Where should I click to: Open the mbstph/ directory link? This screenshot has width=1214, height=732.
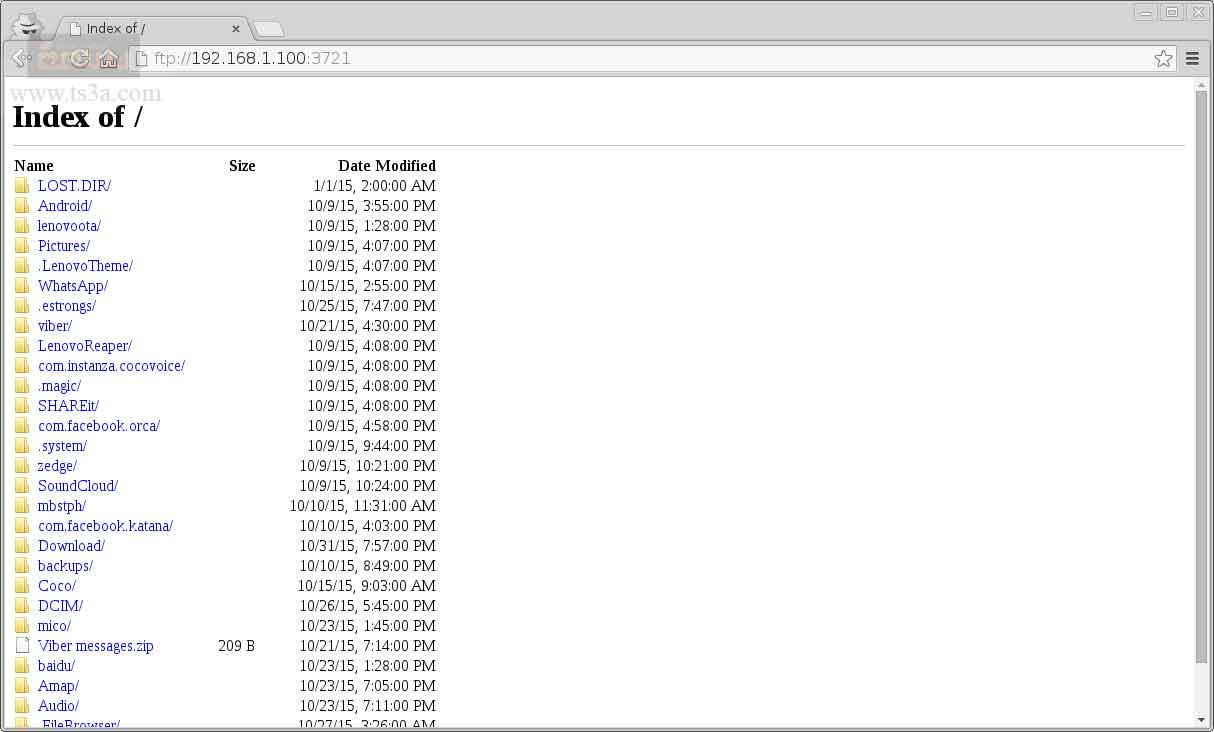click(x=62, y=506)
